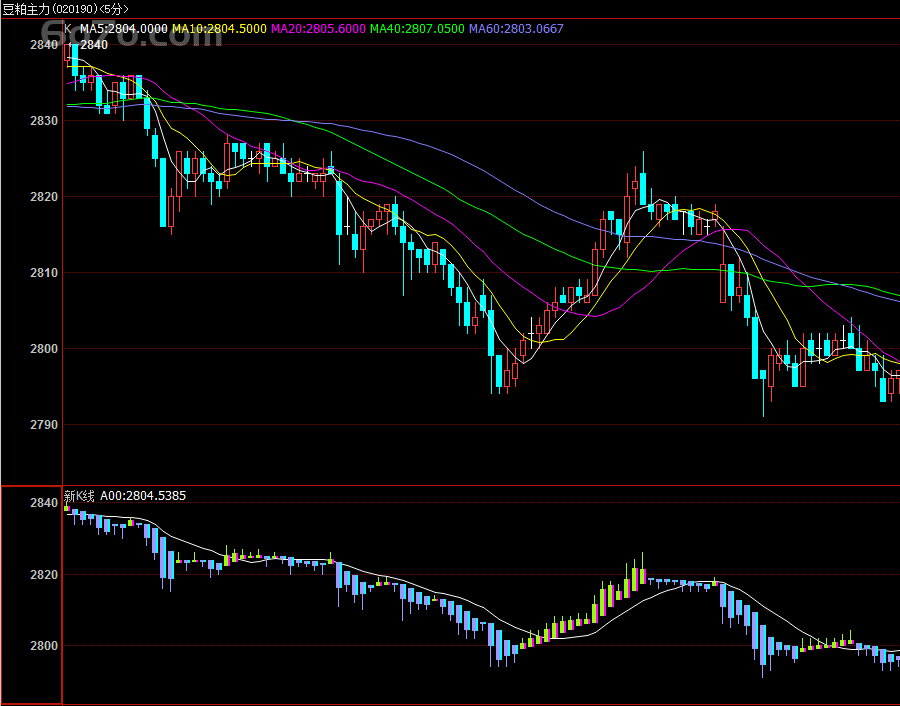
Task: Select the <5分> period label in title
Action: click(112, 8)
